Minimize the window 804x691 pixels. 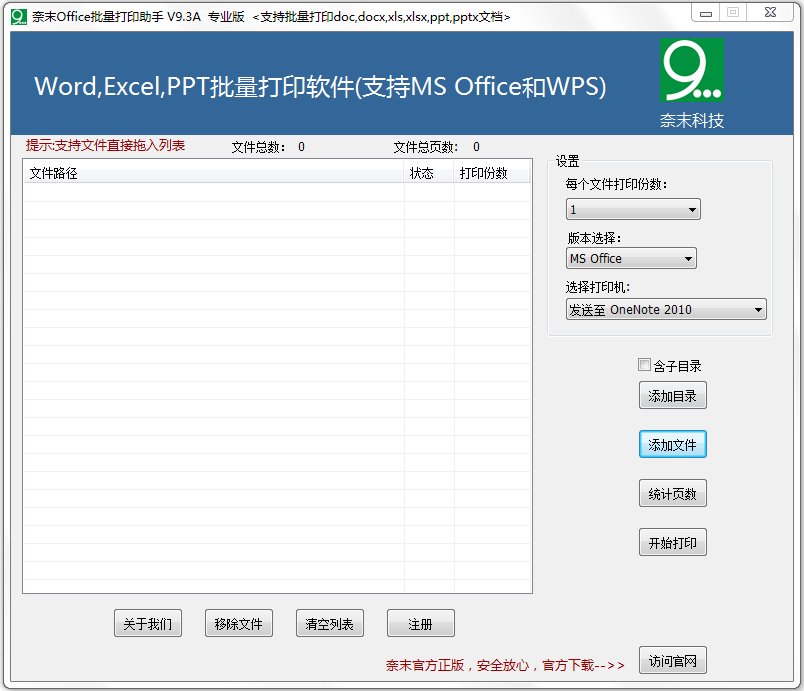(x=706, y=13)
